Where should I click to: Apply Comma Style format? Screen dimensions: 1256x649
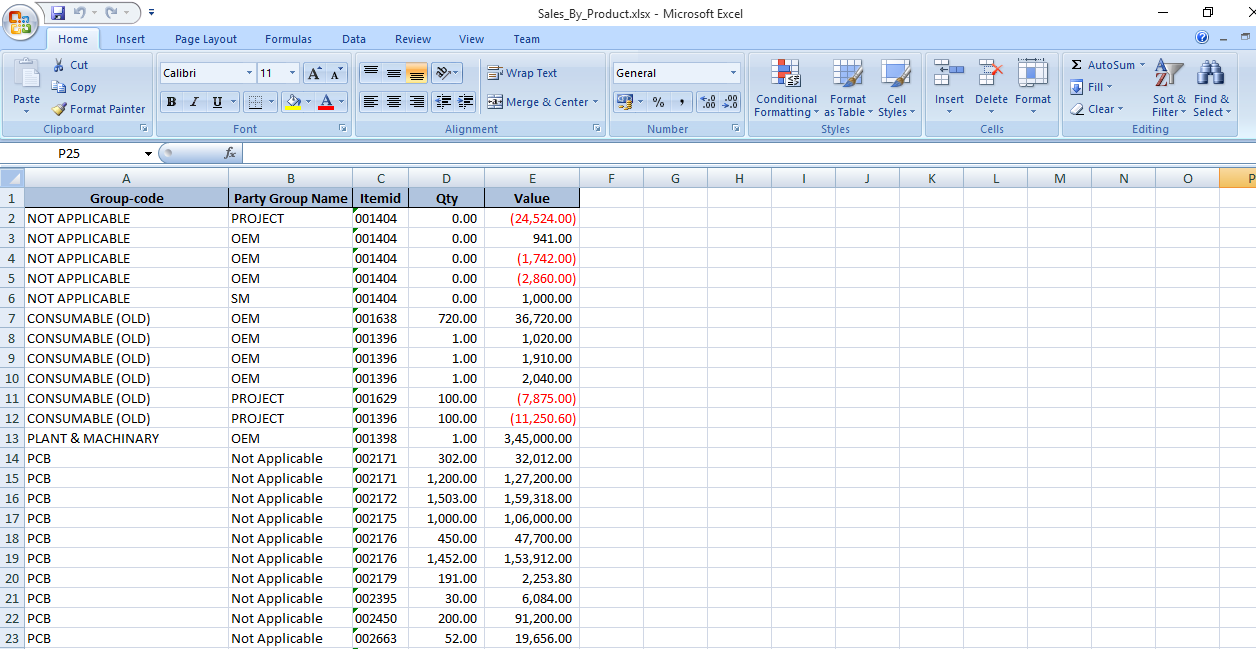681,102
